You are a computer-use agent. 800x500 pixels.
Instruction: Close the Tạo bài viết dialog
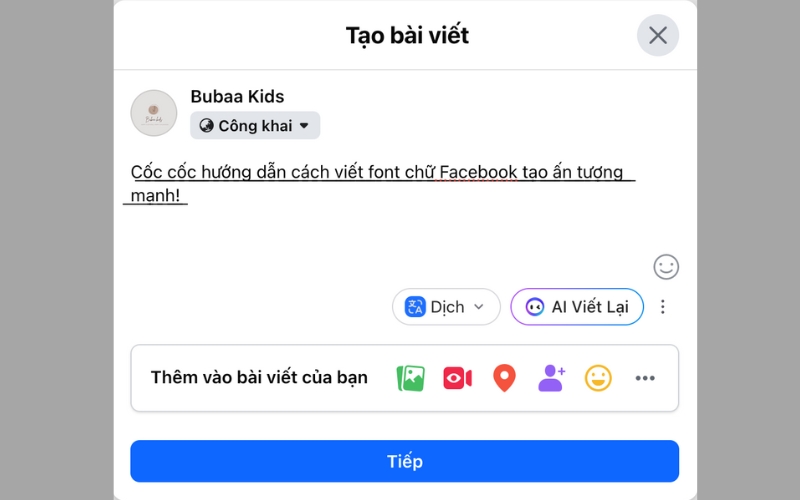tap(658, 35)
